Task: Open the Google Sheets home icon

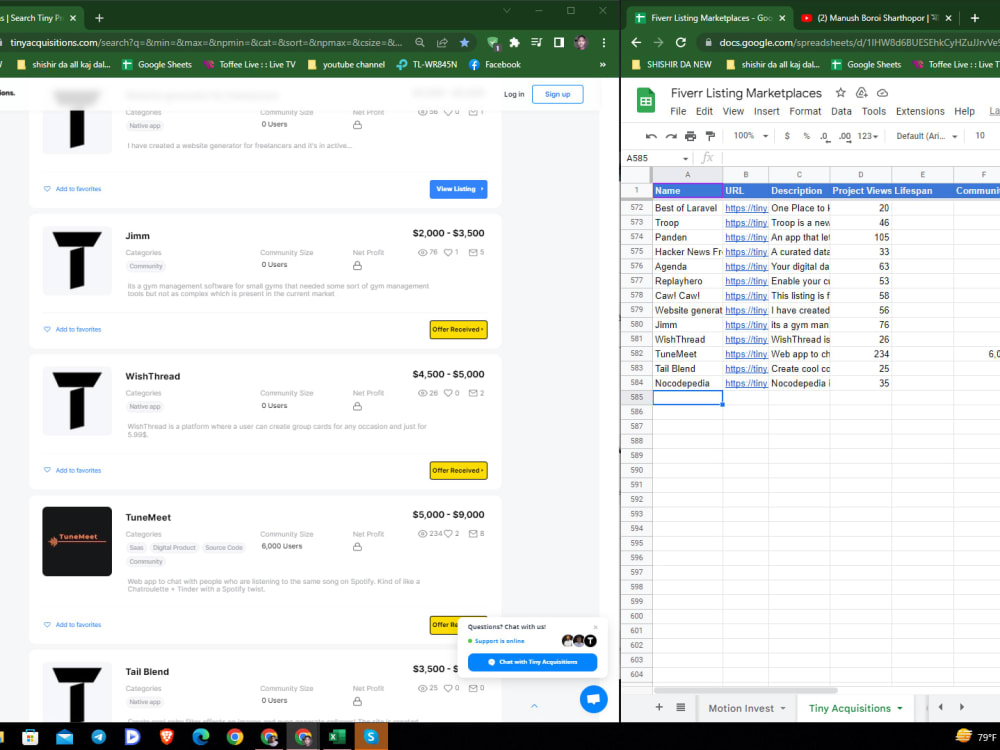Action: click(x=645, y=101)
